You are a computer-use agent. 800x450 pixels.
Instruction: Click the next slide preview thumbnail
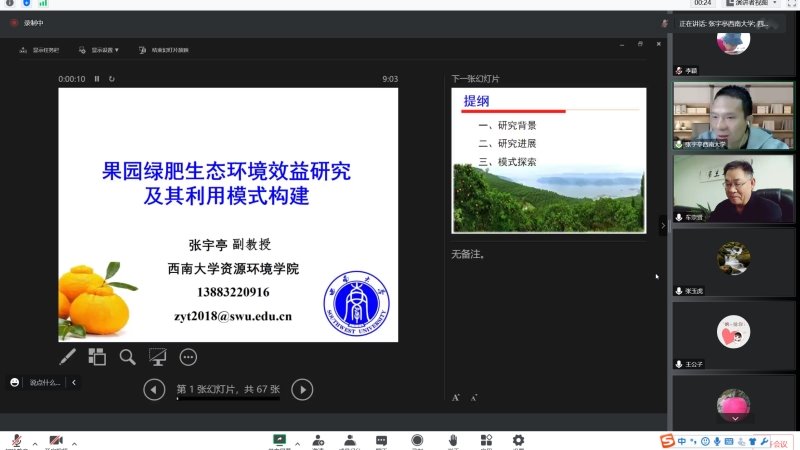coord(548,160)
